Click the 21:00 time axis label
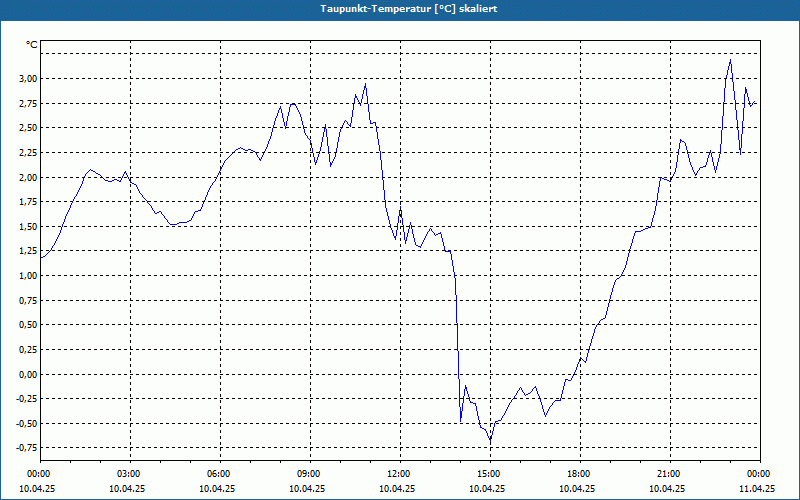 (x=670, y=474)
